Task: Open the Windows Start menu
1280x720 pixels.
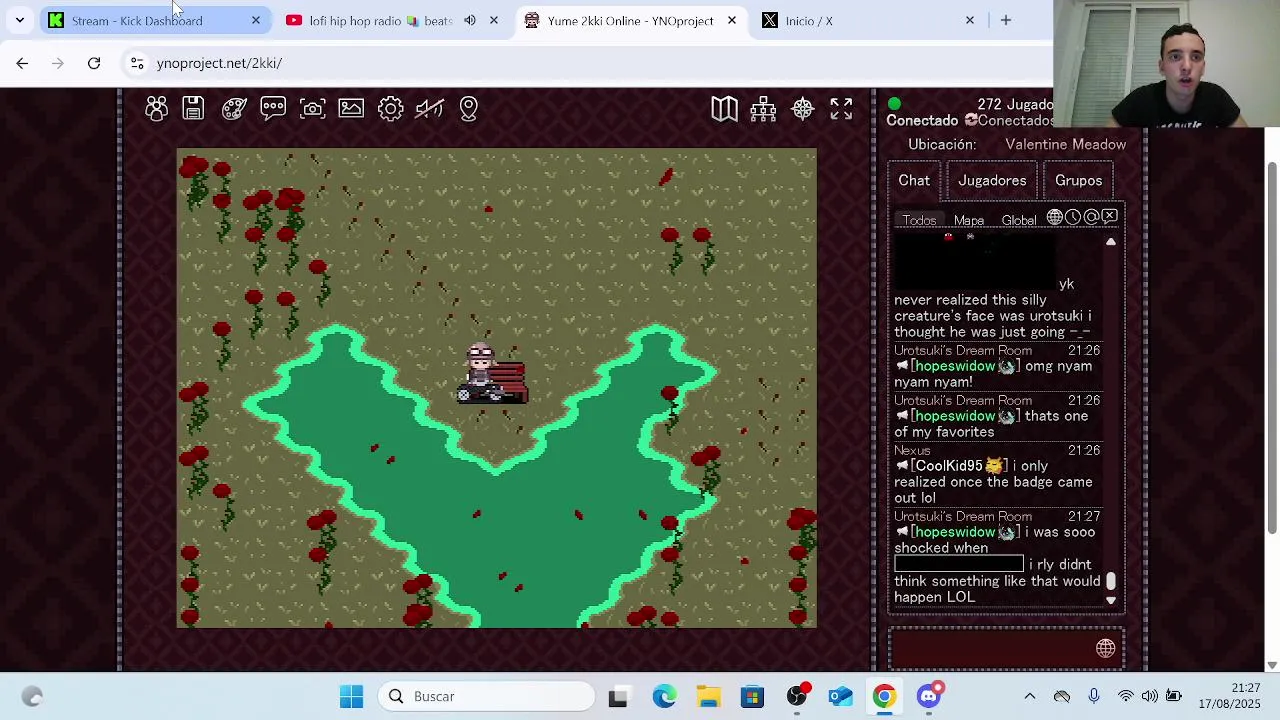Action: tap(351, 697)
